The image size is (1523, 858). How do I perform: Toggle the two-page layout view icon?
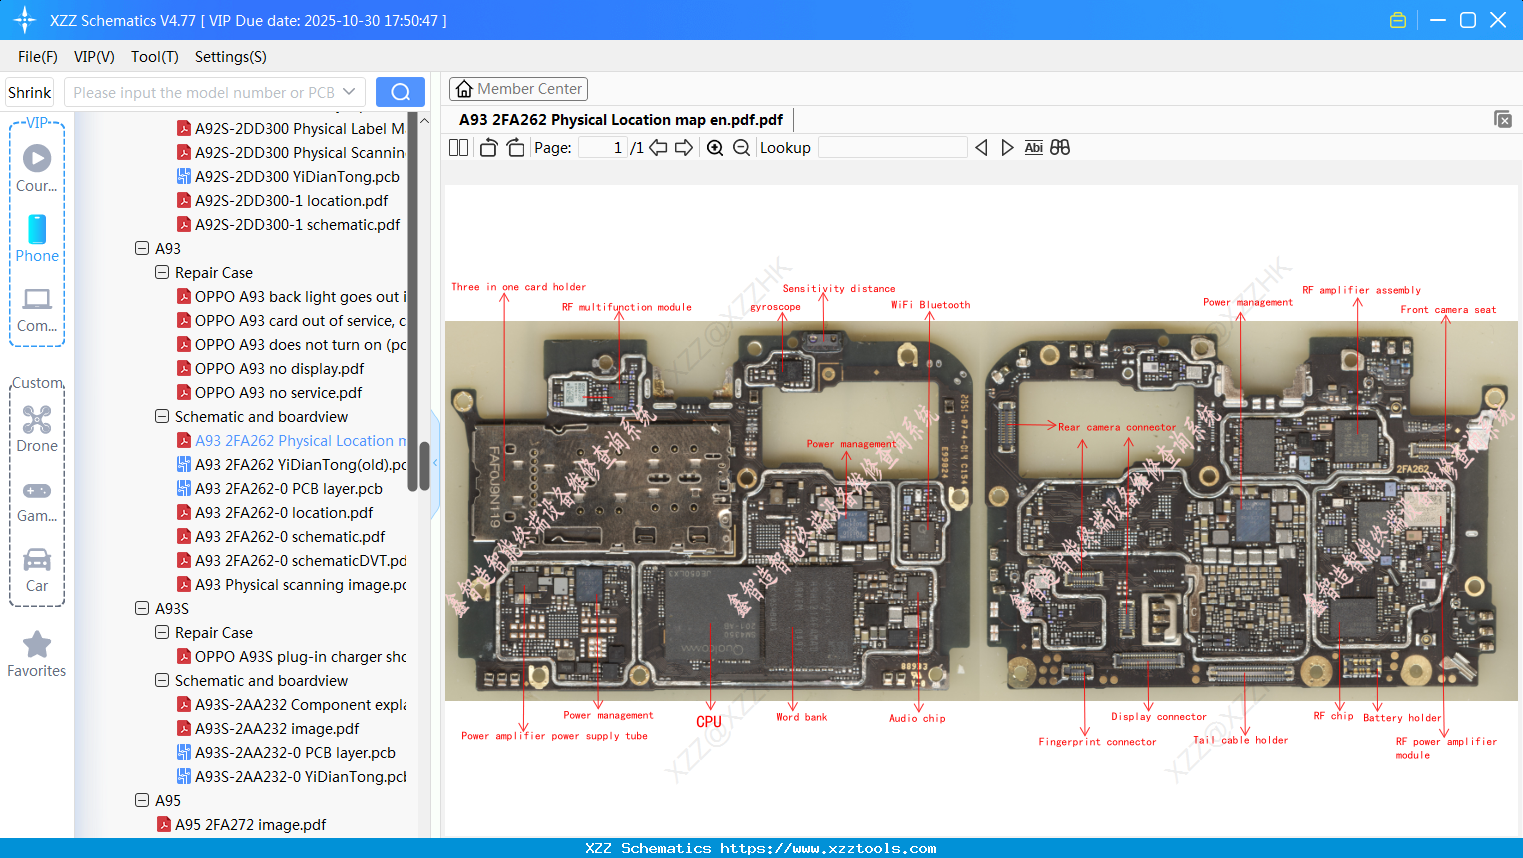pos(458,148)
